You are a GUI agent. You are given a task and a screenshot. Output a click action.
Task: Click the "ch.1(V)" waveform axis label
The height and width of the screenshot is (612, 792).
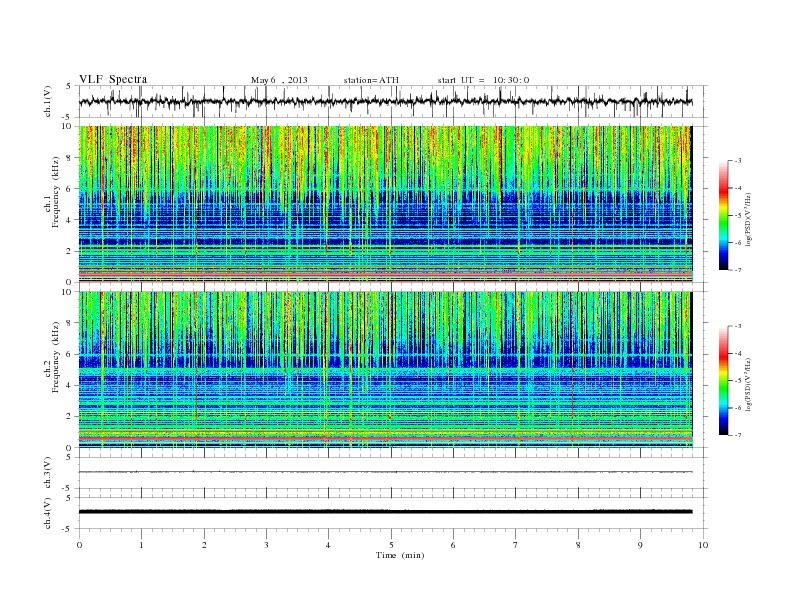[48, 101]
